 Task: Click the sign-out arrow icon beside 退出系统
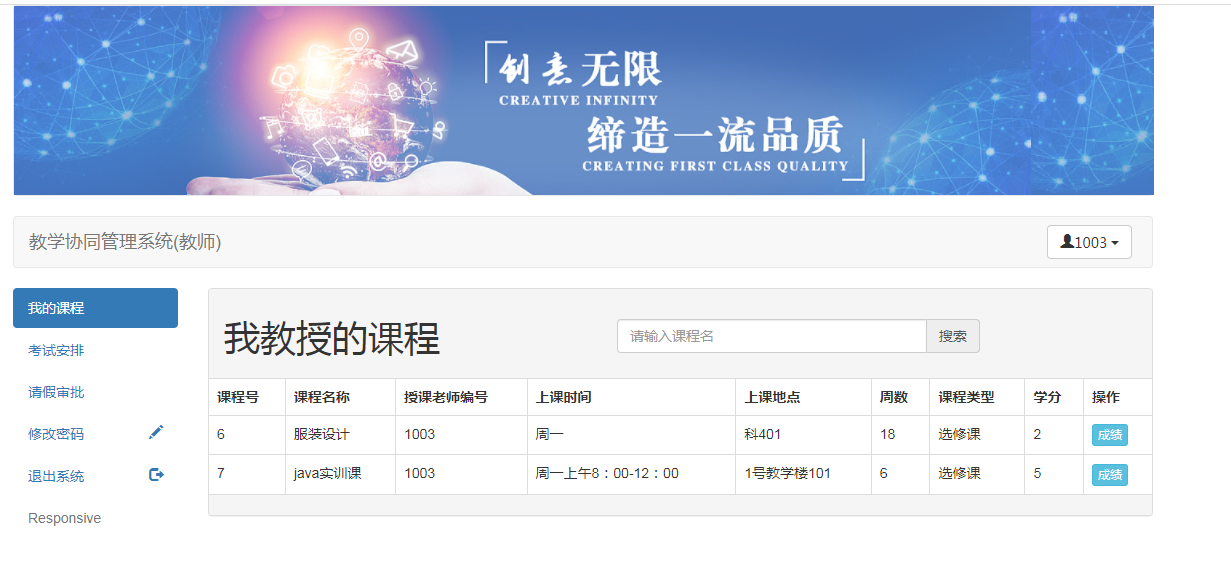(156, 475)
